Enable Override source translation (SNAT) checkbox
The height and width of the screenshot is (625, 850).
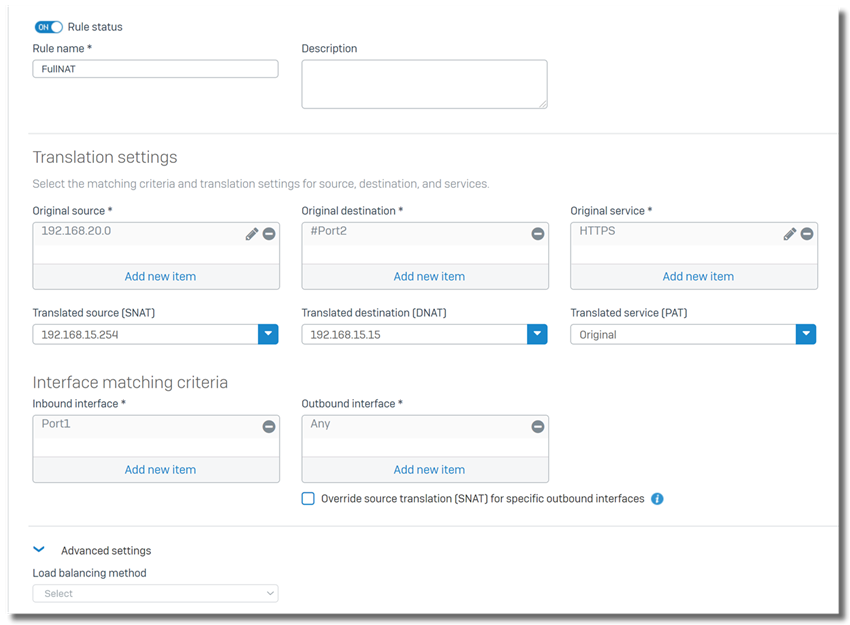[308, 499]
